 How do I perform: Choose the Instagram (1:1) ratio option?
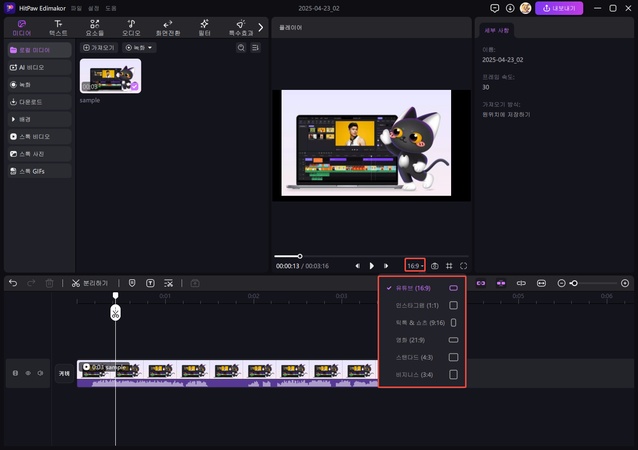[x=422, y=306]
